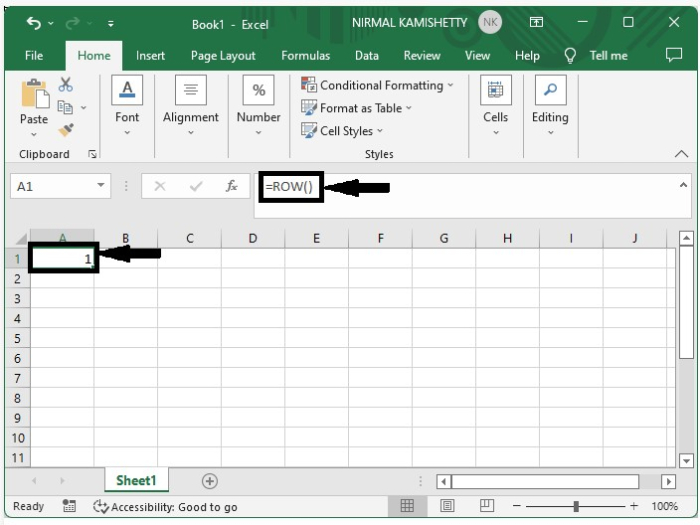Click the NK account avatar
This screenshot has height=525, width=700.
490,22
